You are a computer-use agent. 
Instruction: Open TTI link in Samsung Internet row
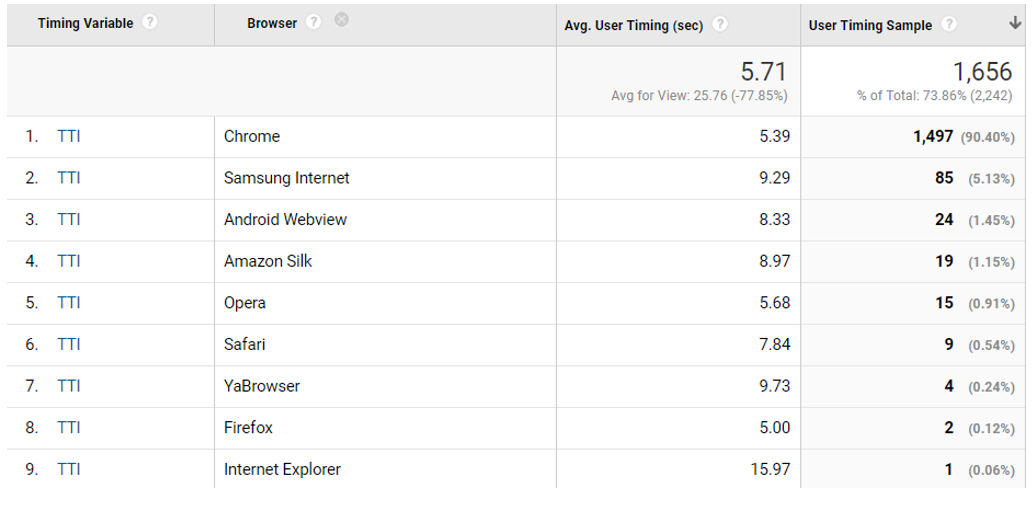pyautogui.click(x=68, y=178)
